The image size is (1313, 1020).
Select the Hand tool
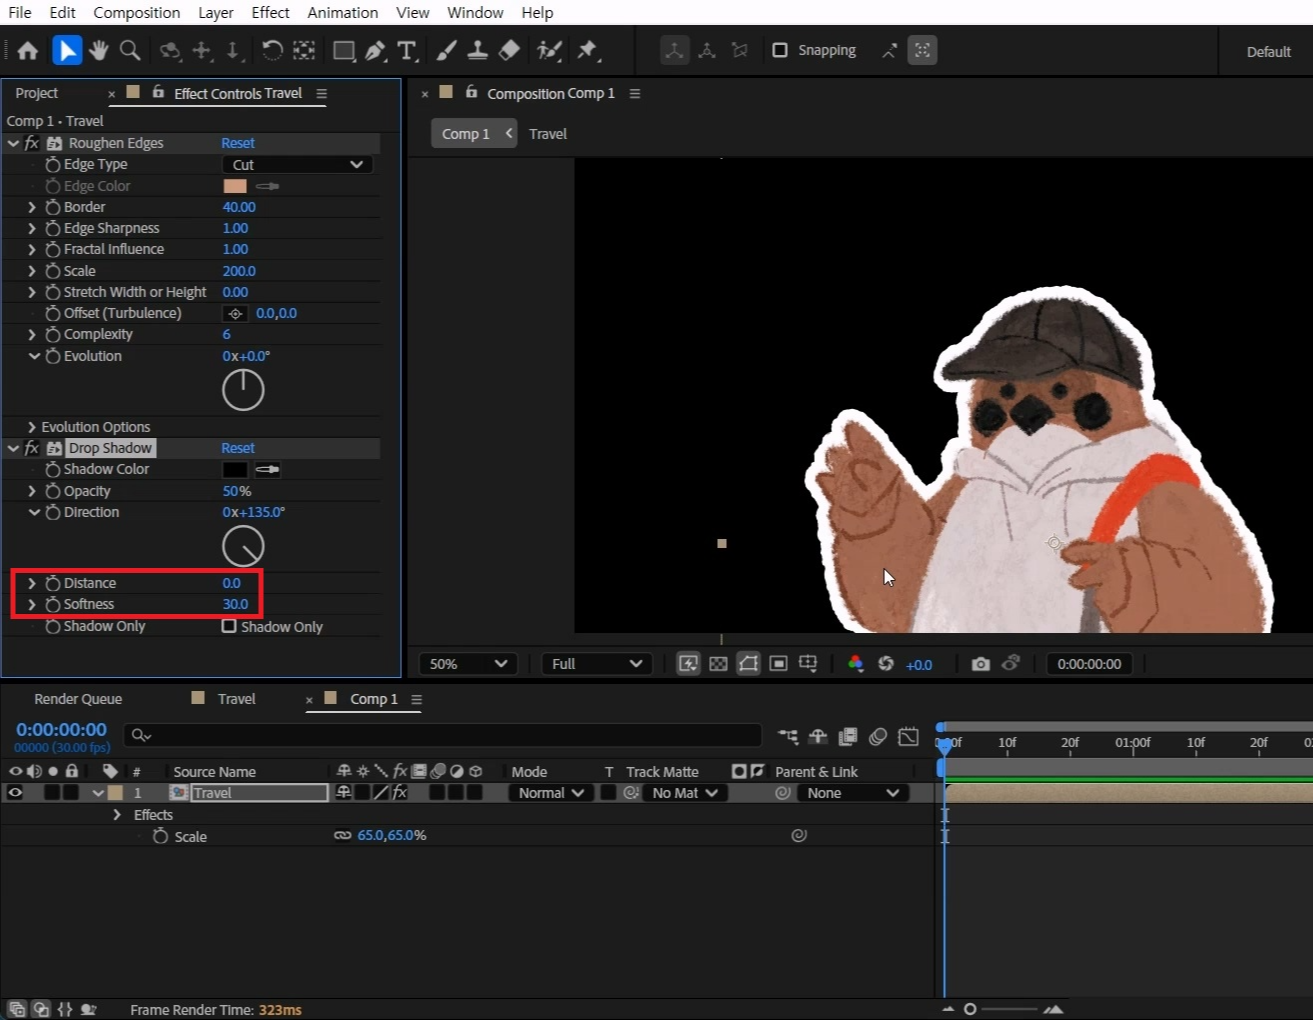(x=98, y=50)
